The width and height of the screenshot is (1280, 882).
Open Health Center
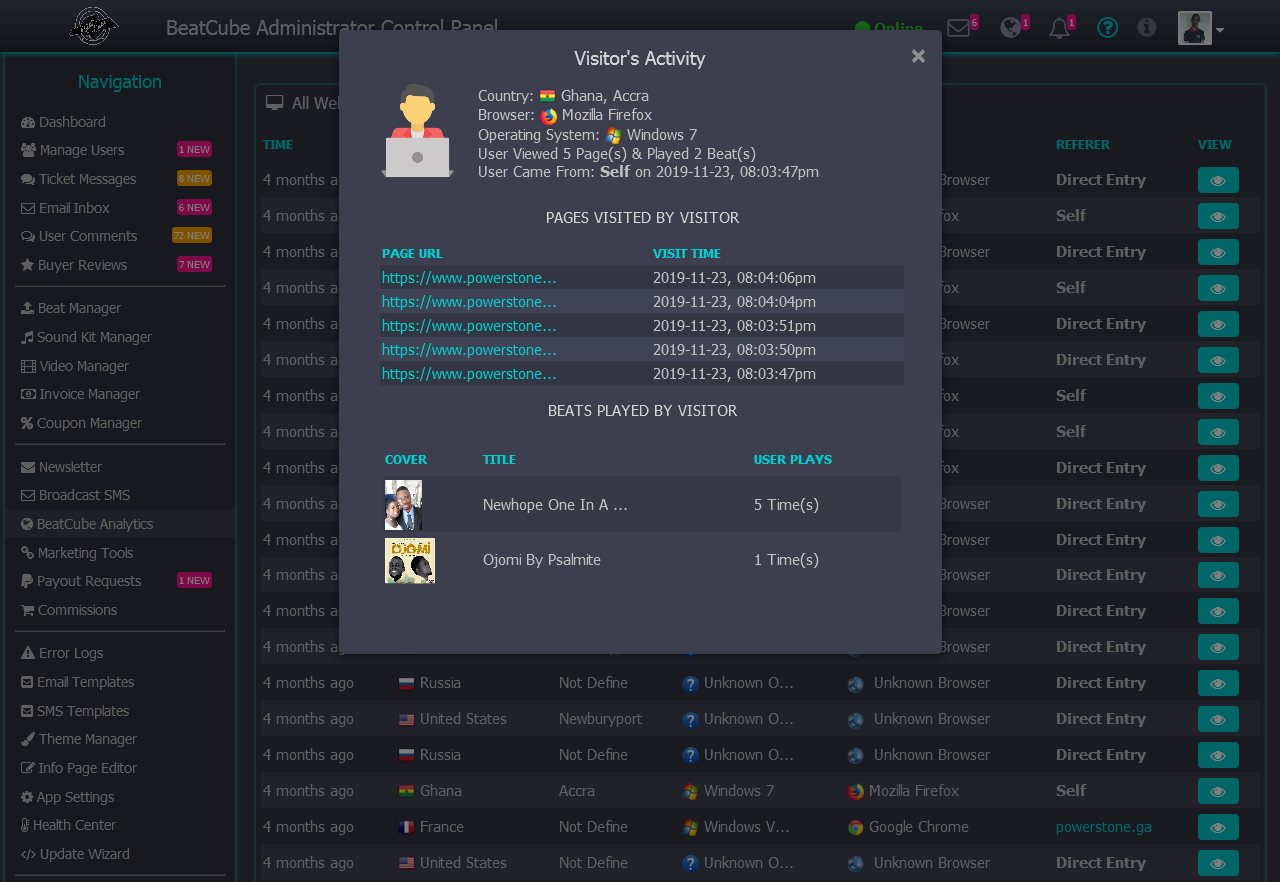(x=68, y=825)
